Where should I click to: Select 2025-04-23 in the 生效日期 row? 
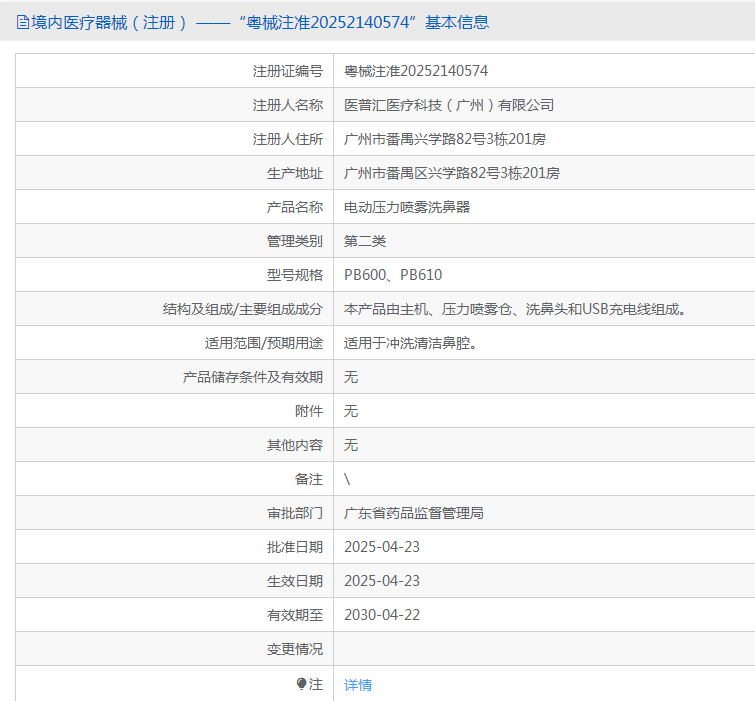coord(382,581)
